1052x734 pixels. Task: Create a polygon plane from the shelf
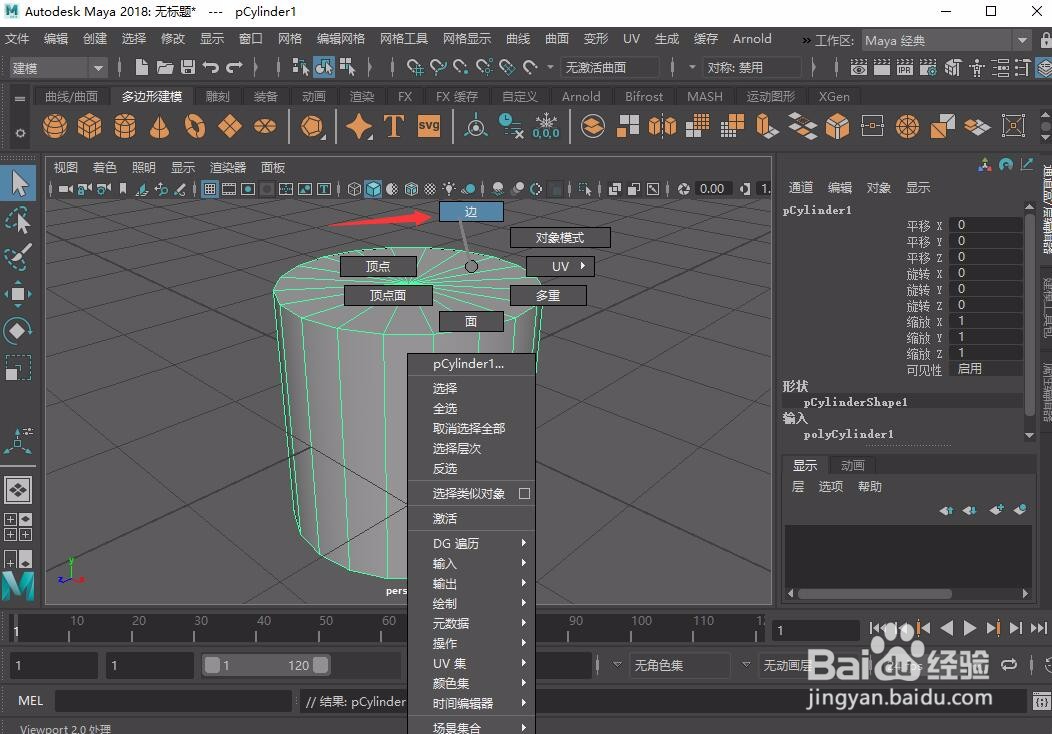[x=230, y=126]
